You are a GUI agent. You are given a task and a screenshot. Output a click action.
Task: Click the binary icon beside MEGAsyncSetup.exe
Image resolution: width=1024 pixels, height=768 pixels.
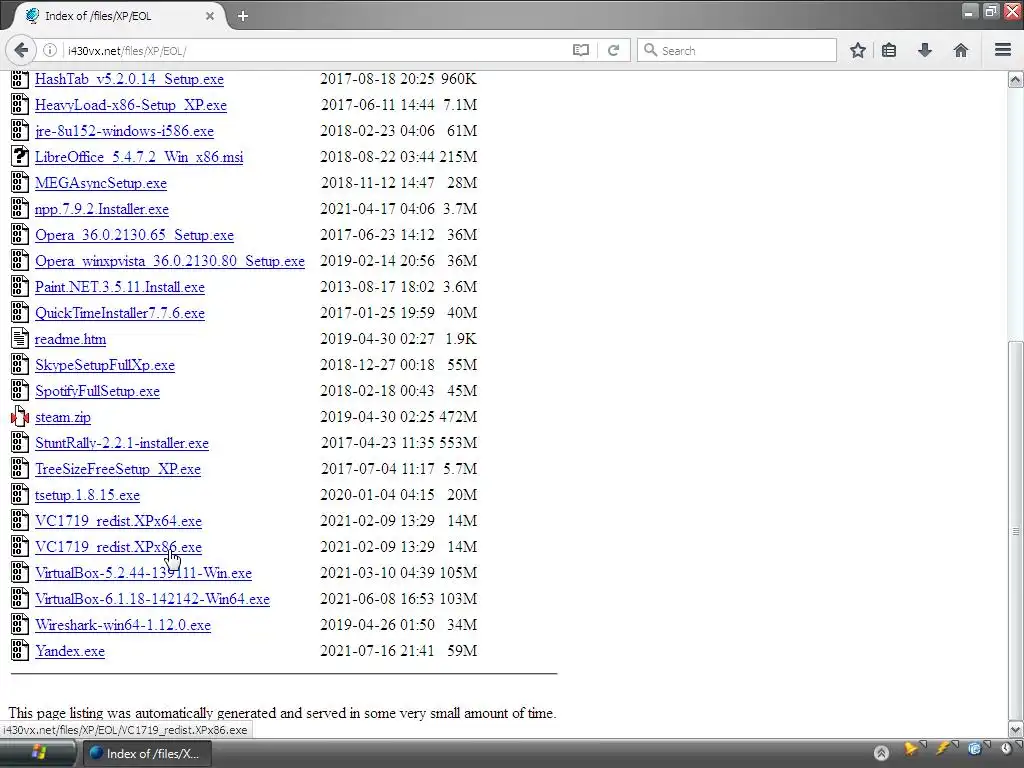[20, 183]
